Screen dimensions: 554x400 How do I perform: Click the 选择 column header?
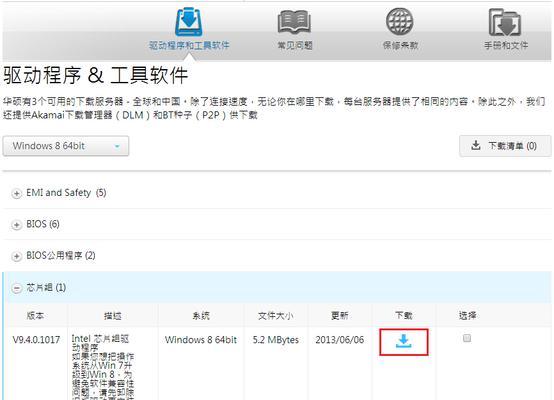pyautogui.click(x=467, y=315)
